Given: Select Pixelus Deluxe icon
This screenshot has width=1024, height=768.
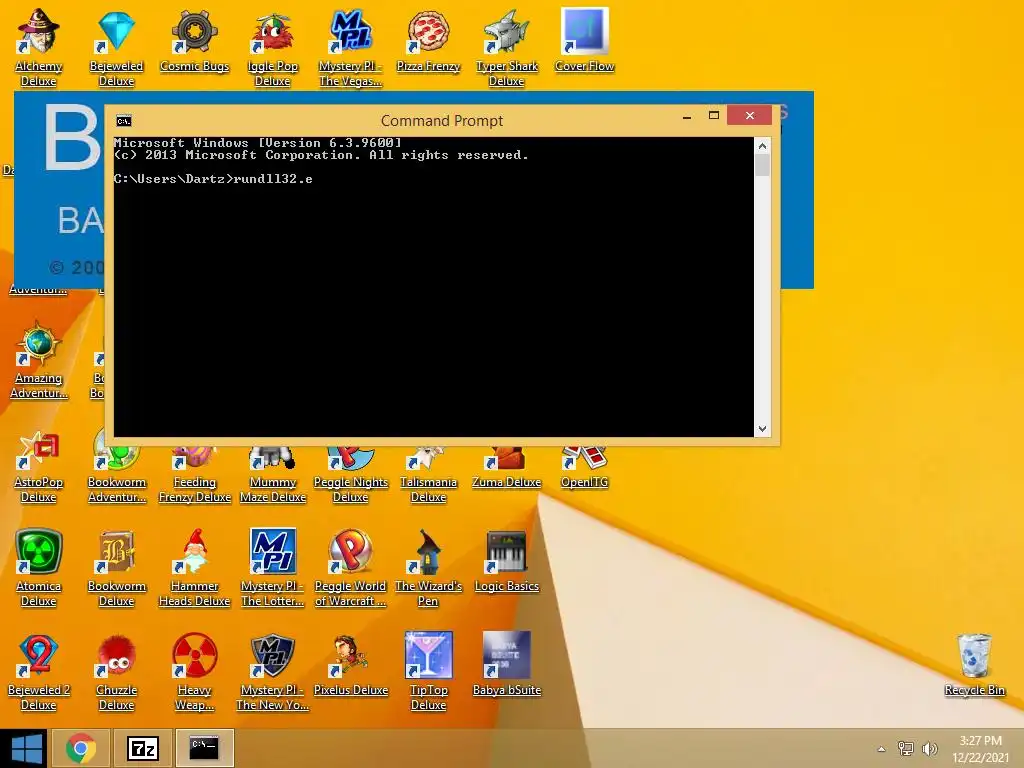Looking at the screenshot, I should 350,664.
